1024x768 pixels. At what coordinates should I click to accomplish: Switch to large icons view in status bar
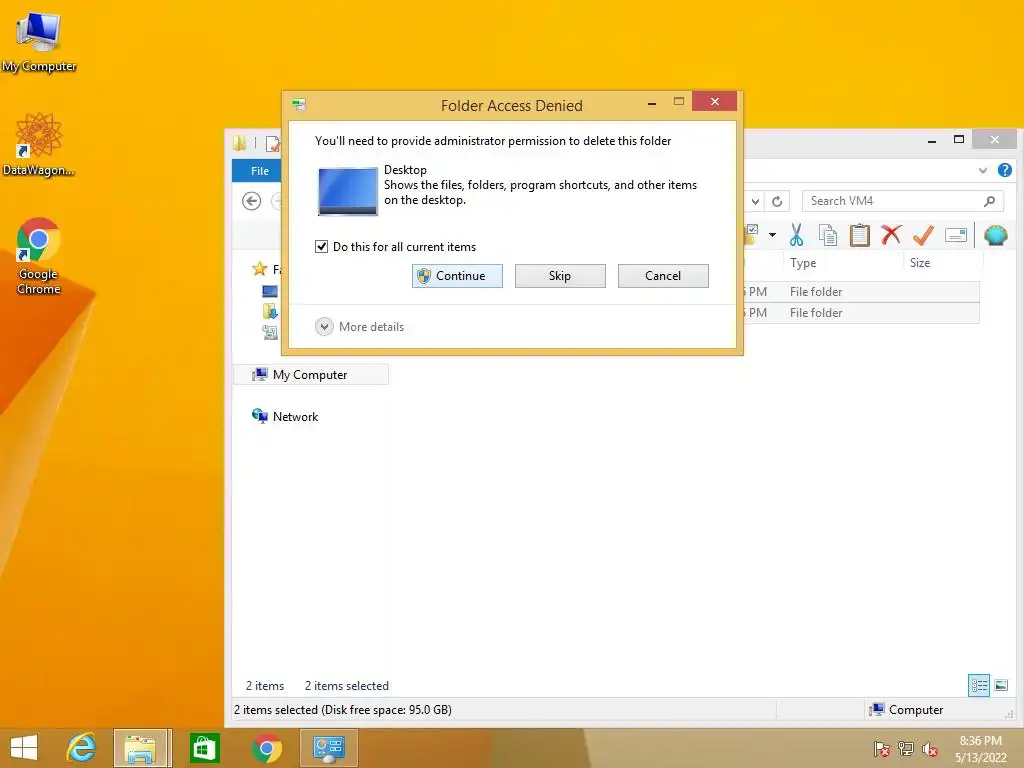click(x=1001, y=685)
